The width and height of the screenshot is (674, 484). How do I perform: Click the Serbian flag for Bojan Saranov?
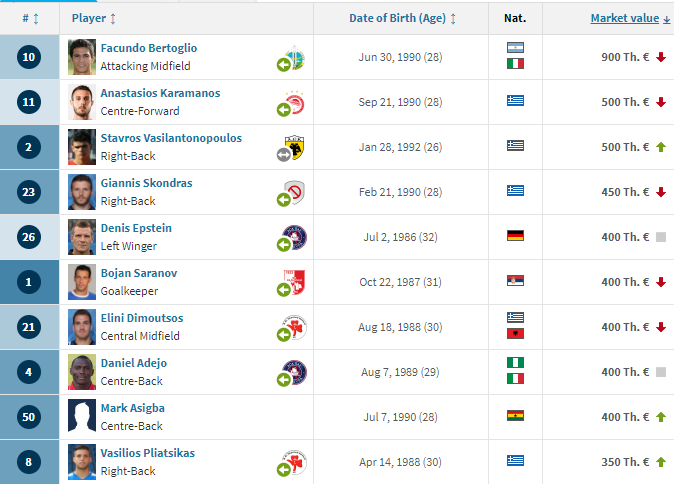(x=515, y=281)
